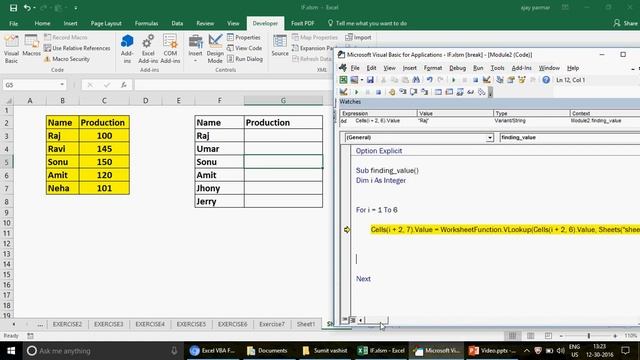
Task: Stop execution with Debug toolbar Reset icon
Action: tap(378, 92)
